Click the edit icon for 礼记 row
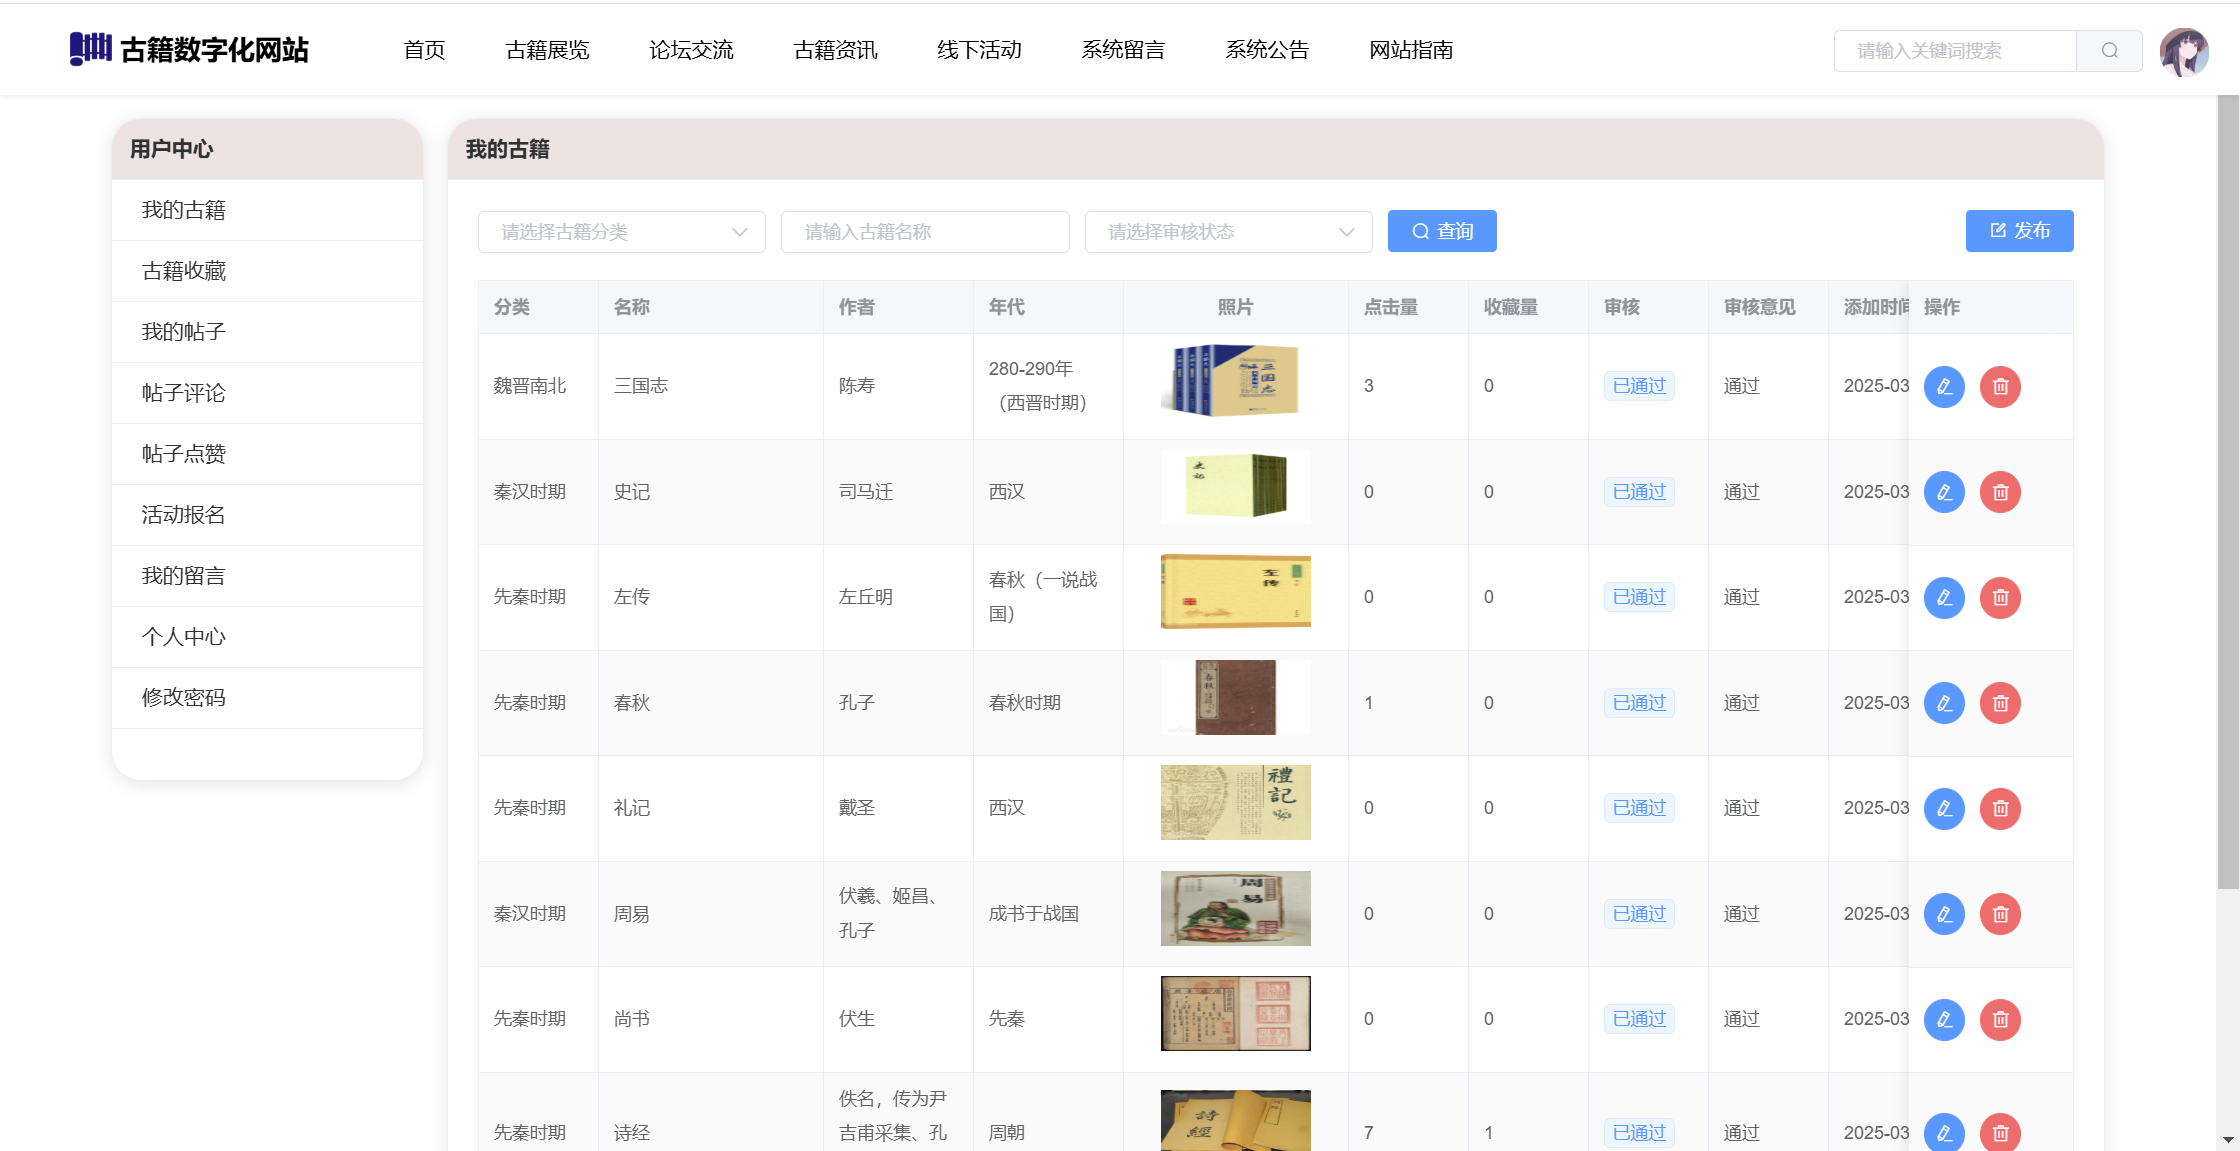This screenshot has width=2240, height=1151. pos(1944,808)
